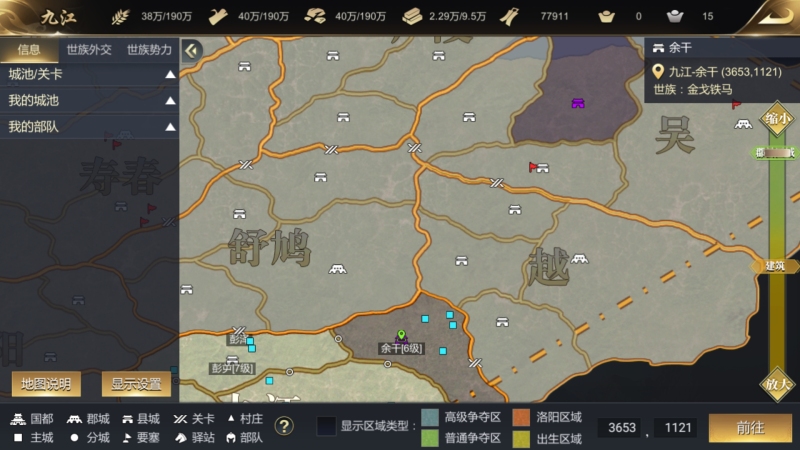Switch to the 世族外交 tab
This screenshot has height=450, width=800.
tap(89, 49)
